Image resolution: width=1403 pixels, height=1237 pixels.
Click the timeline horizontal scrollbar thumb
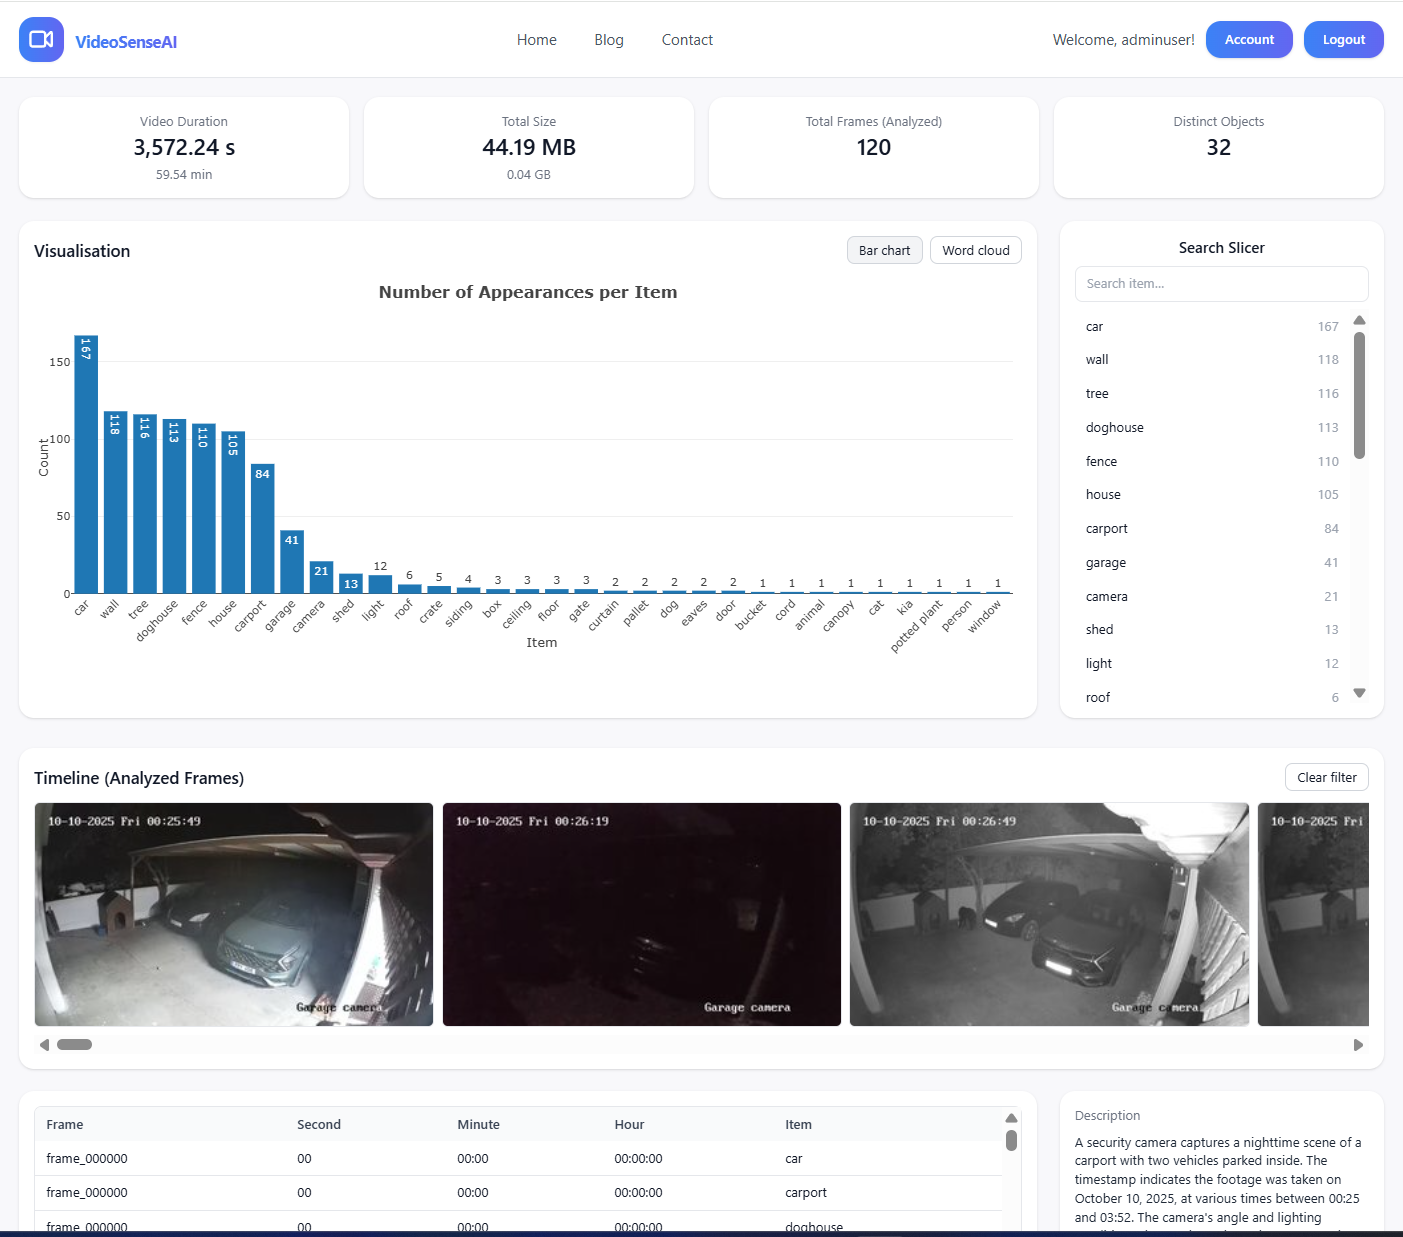click(x=74, y=1045)
